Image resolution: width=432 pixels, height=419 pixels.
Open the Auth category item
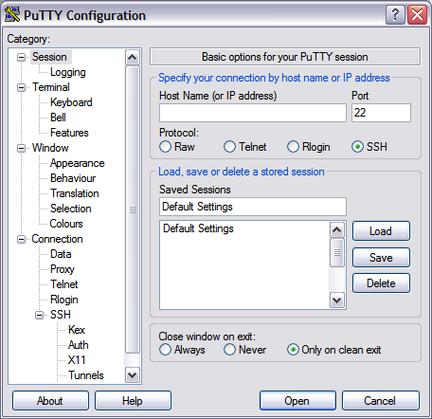pyautogui.click(x=78, y=345)
